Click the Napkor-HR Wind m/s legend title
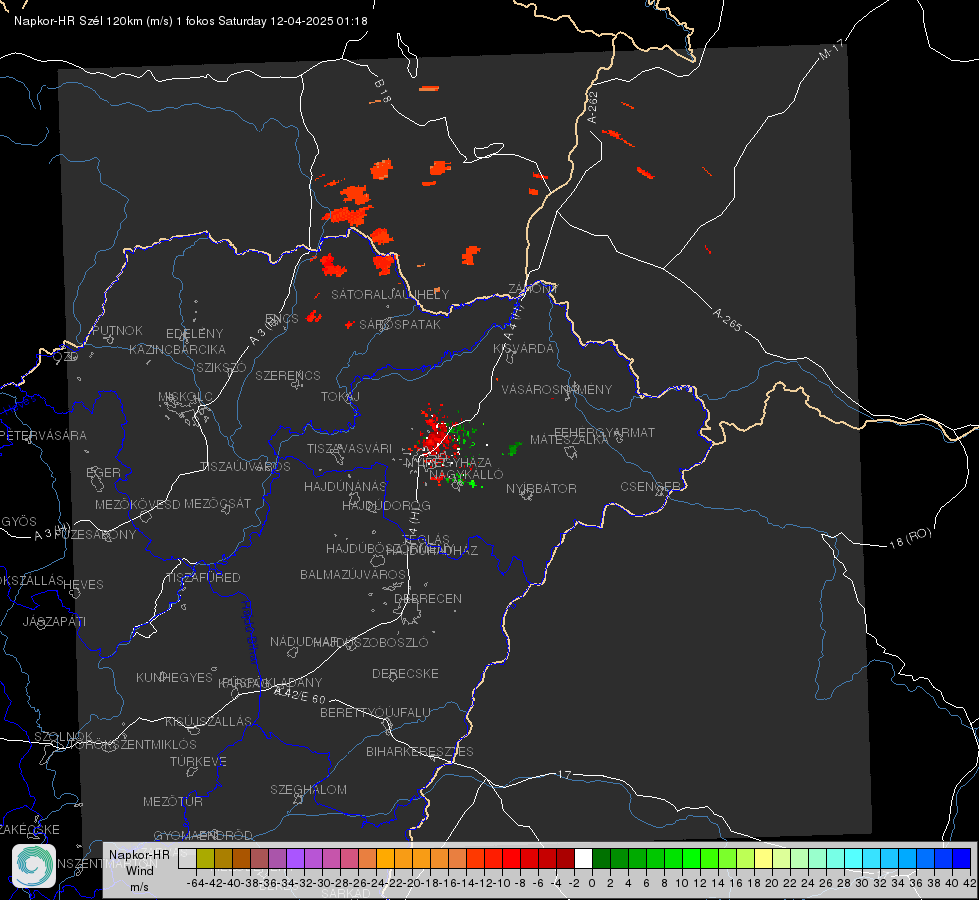This screenshot has height=900, width=979. [139, 871]
